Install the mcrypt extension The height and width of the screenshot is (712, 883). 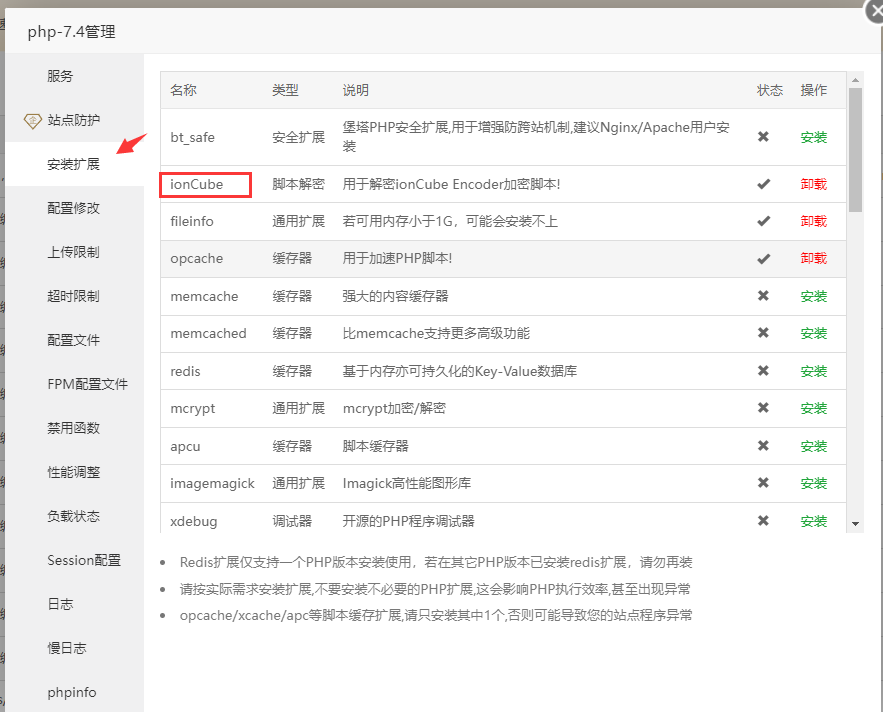point(814,408)
